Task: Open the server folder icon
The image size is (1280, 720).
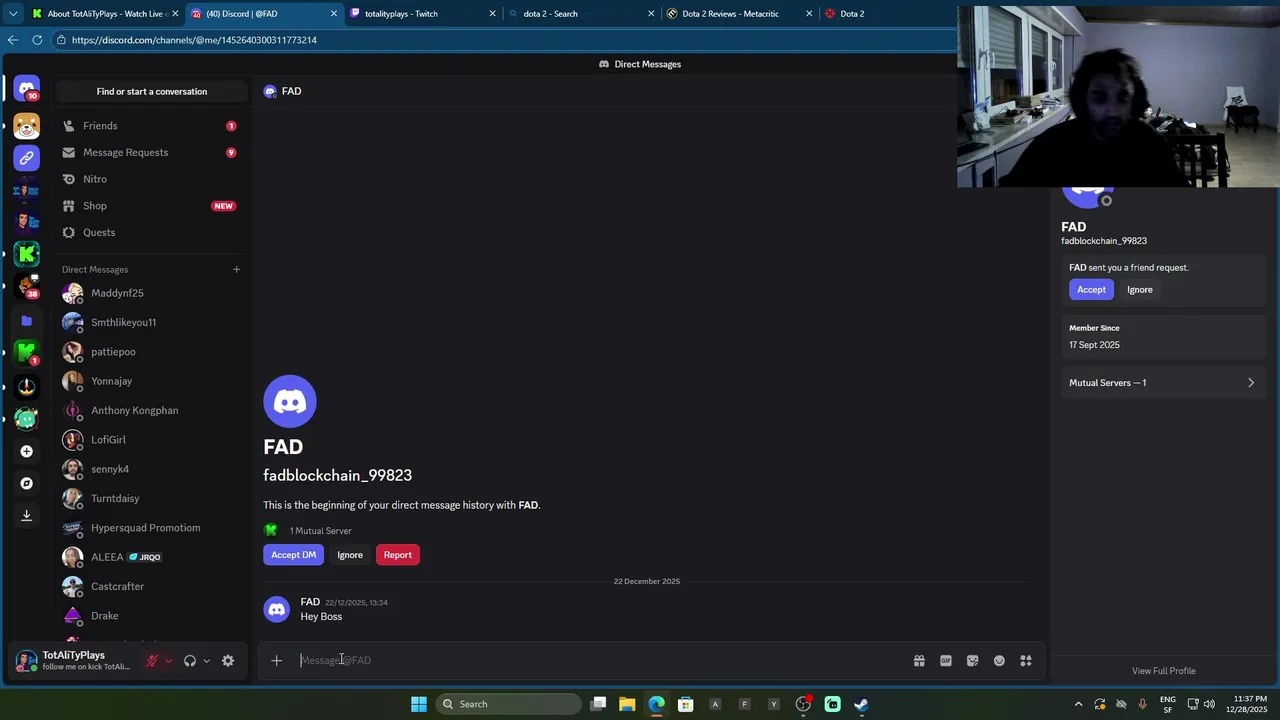Action: pos(27,321)
